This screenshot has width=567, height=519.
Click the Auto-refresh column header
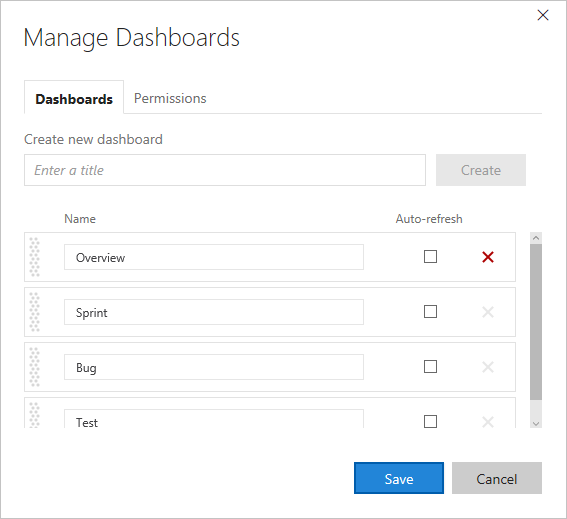tap(429, 219)
